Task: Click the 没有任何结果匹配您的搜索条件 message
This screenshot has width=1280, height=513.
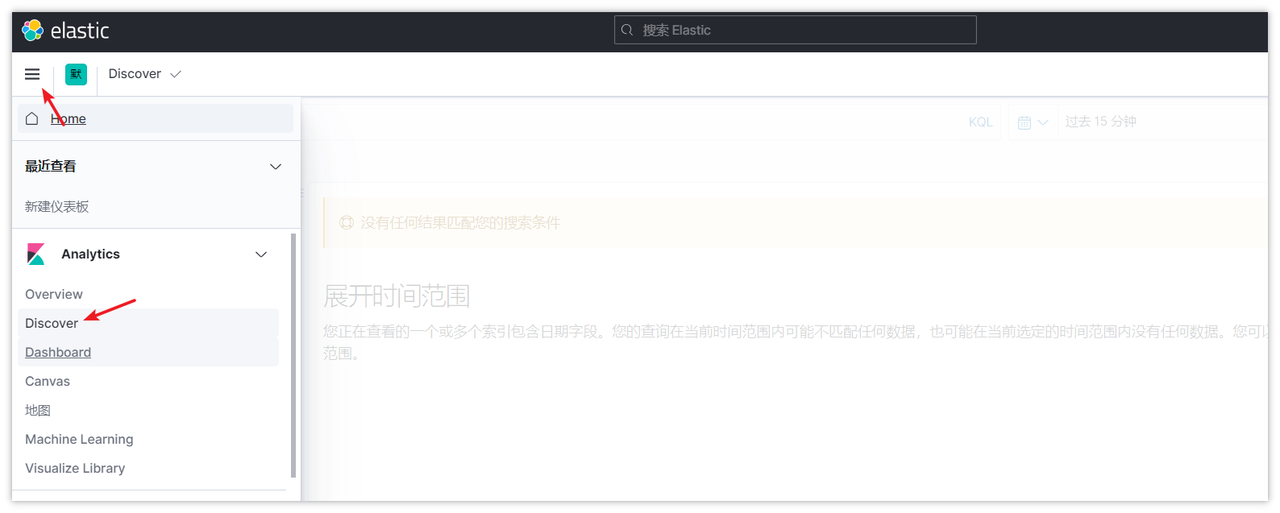Action: 460,223
